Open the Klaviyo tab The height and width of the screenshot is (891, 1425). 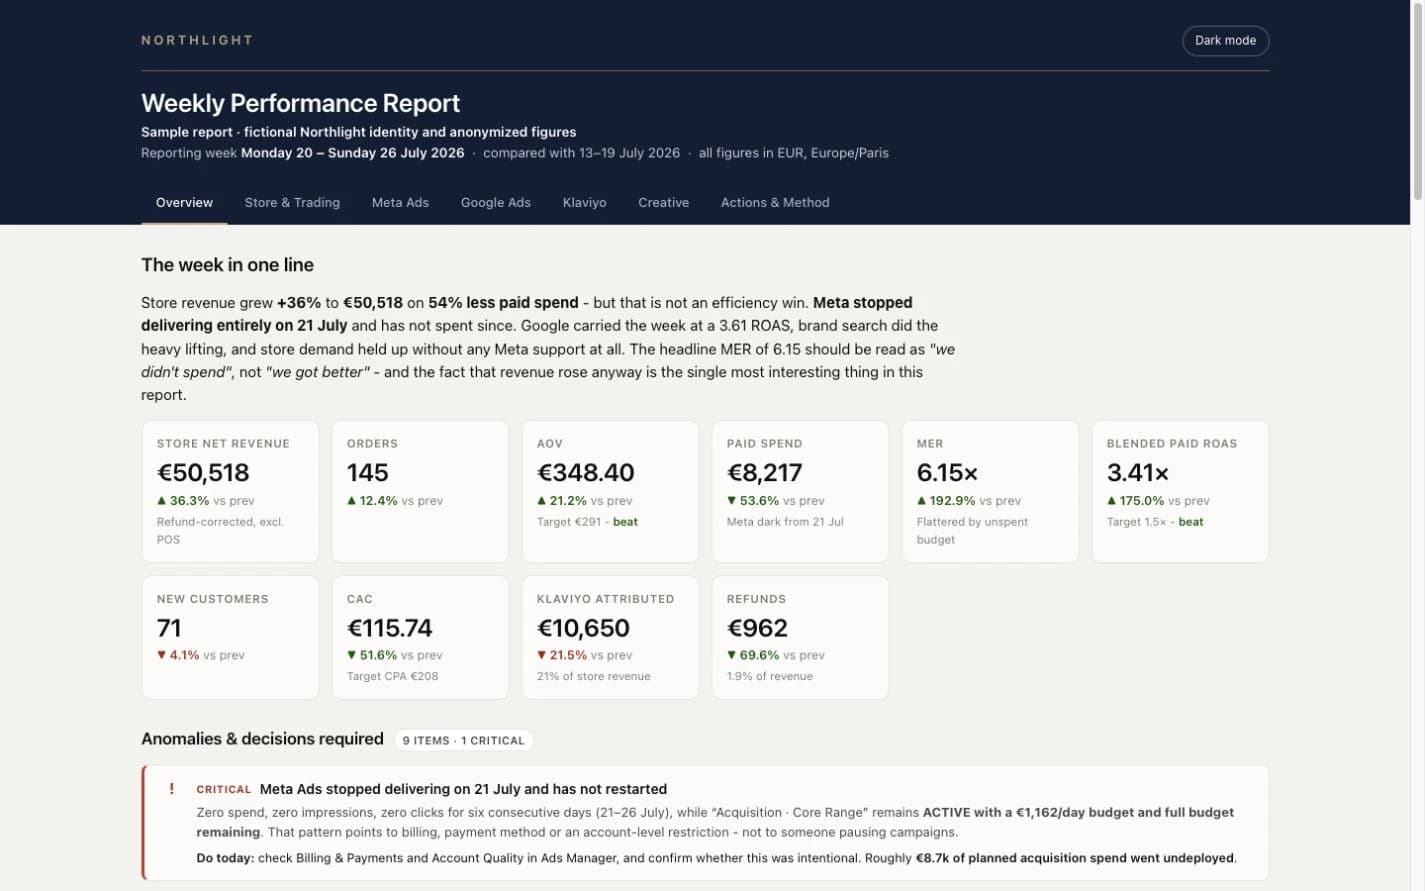click(x=585, y=203)
